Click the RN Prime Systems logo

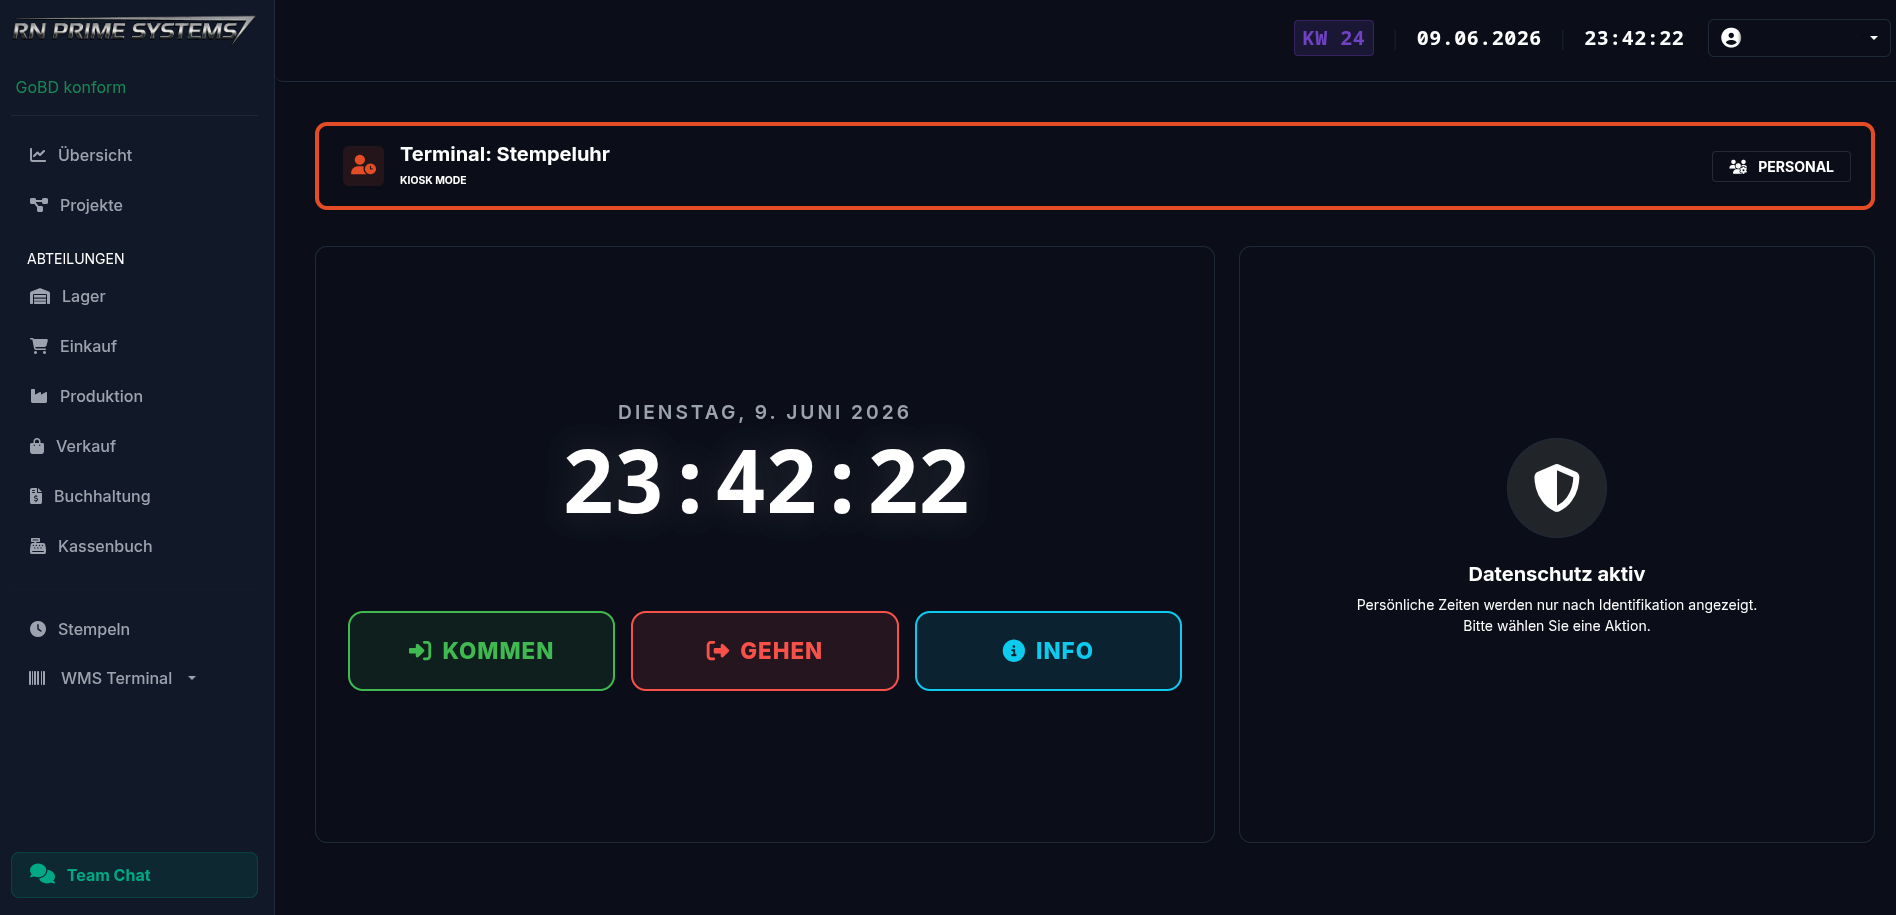coord(134,30)
